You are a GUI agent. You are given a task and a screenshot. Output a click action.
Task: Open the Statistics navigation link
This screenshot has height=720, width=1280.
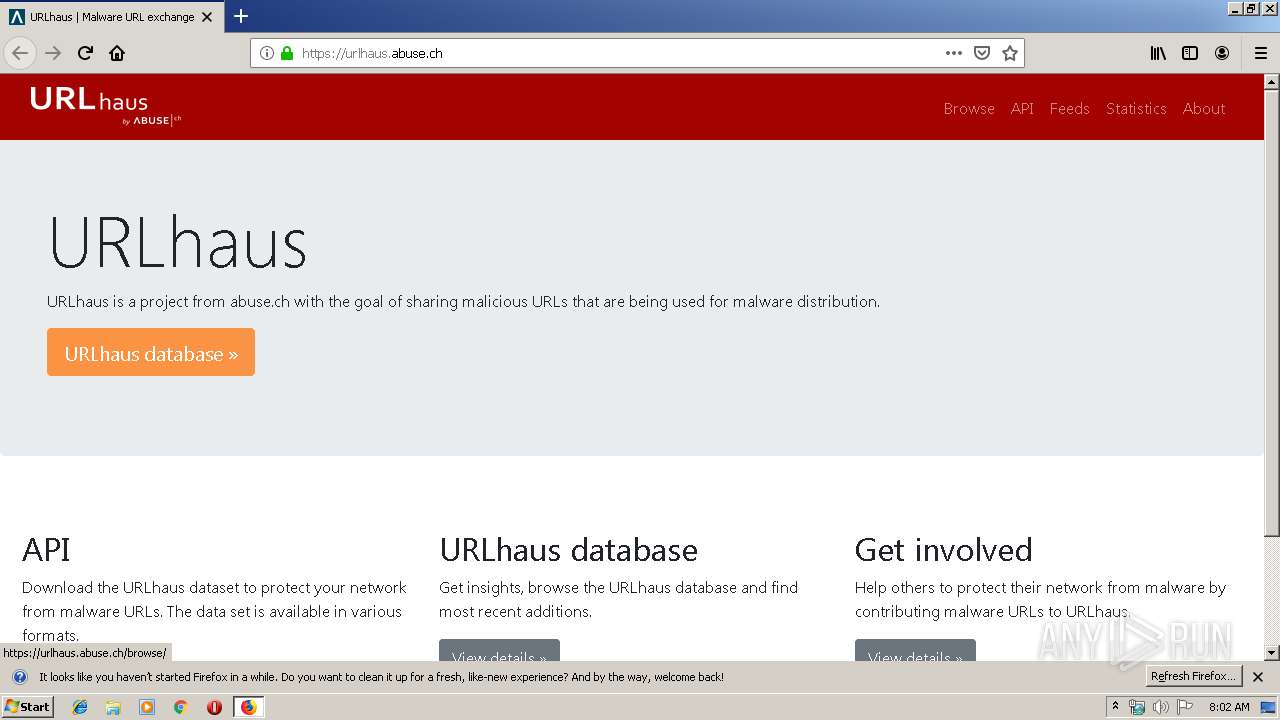1136,108
